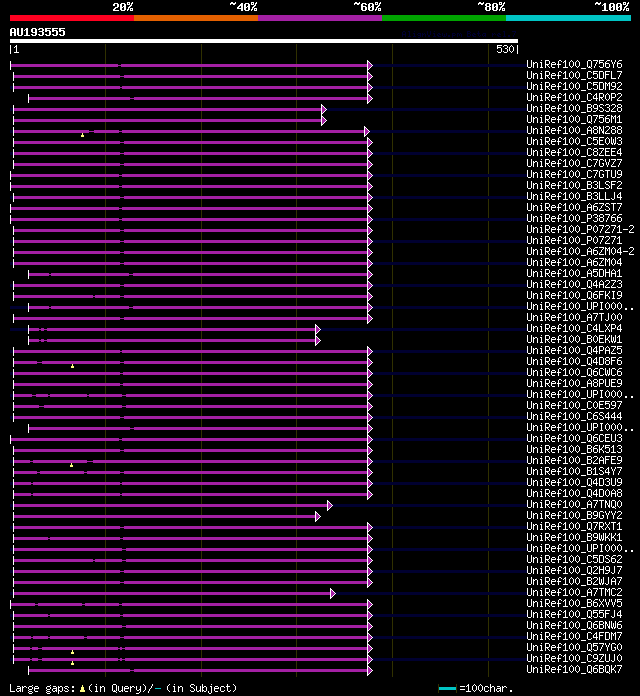Select the UniRef100_B3LLJ4 label
Screen dimensions: 640x696
(x=574, y=196)
